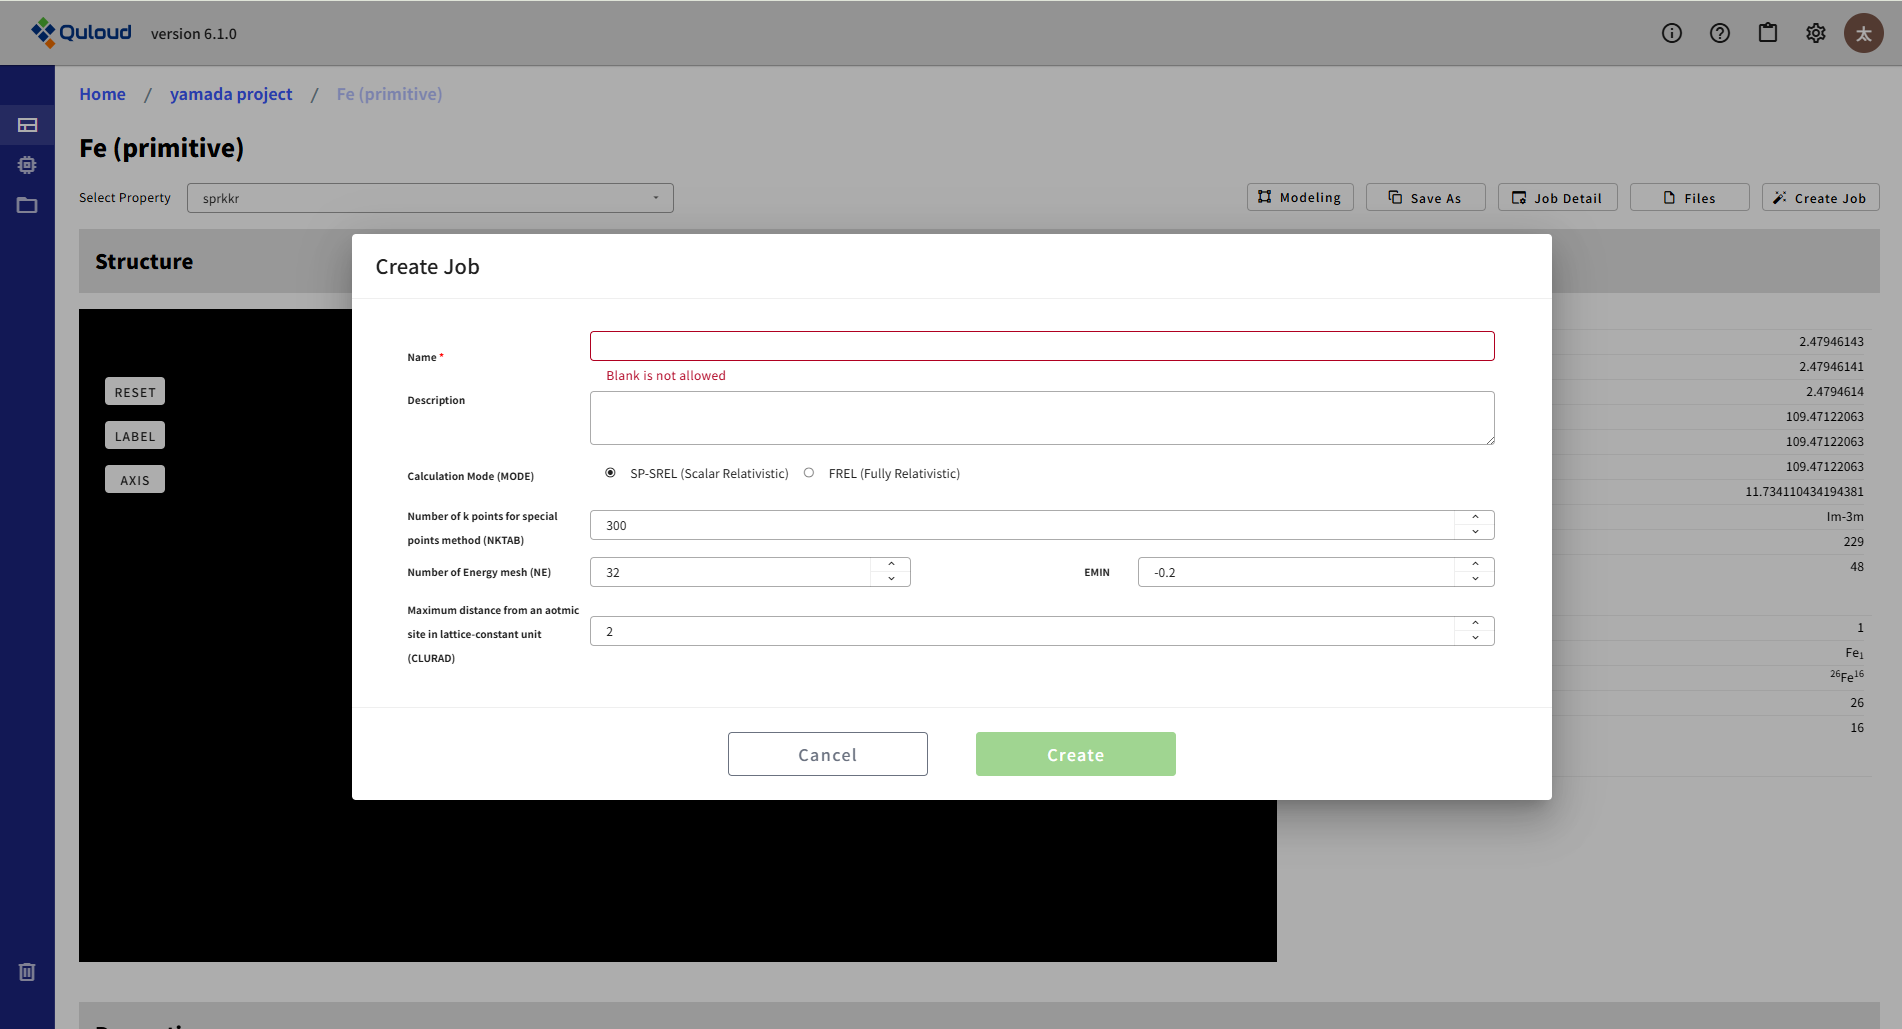Select FREL Fully Relativistic mode
The image size is (1902, 1029).
tap(809, 473)
